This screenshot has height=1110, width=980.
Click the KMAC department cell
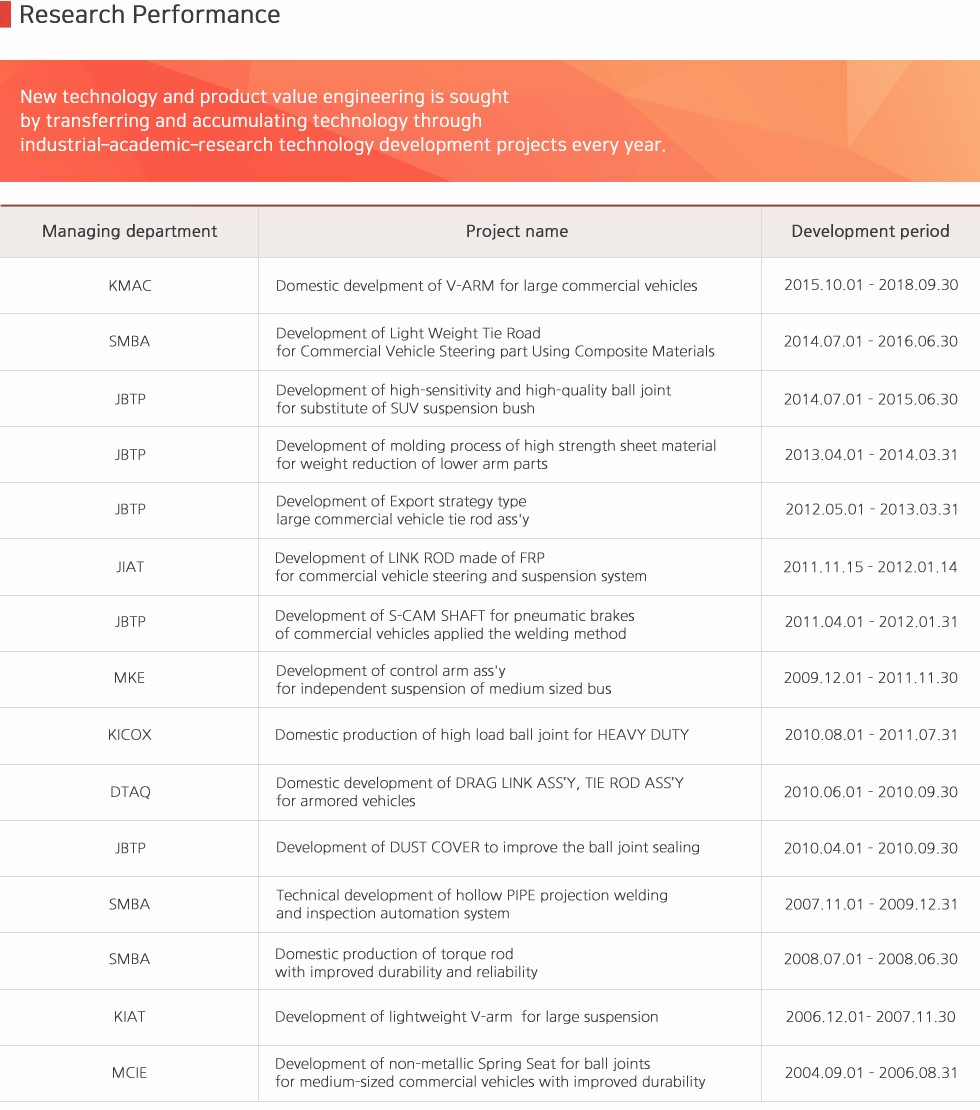click(x=130, y=286)
